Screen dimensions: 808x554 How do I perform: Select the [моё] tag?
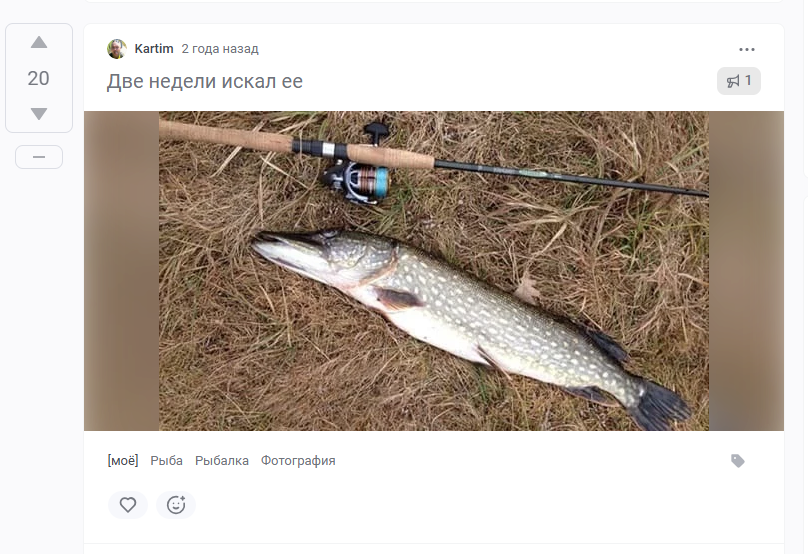123,461
